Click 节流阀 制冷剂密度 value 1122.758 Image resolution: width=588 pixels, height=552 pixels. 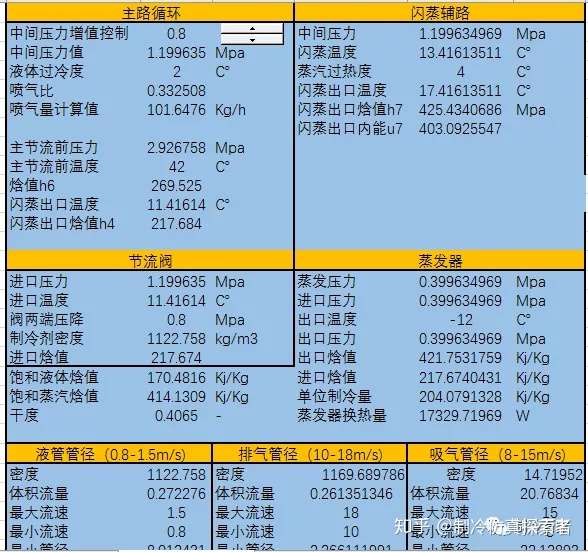point(176,339)
